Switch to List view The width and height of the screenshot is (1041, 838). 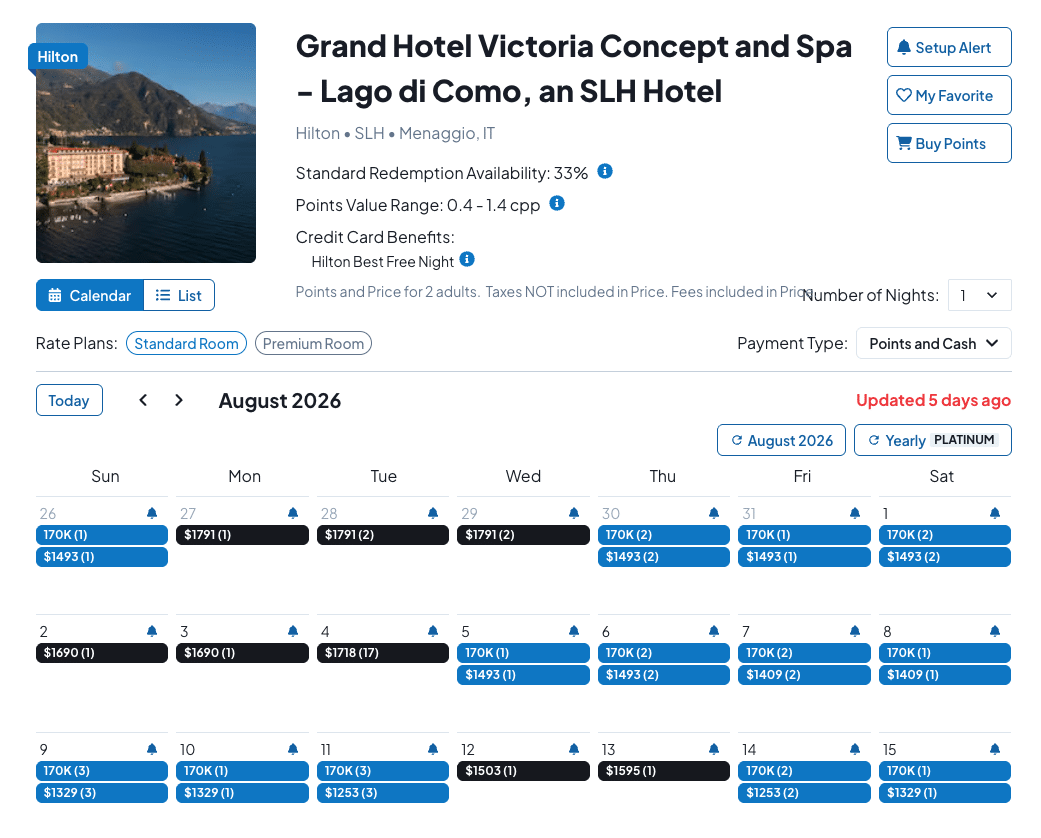(179, 296)
